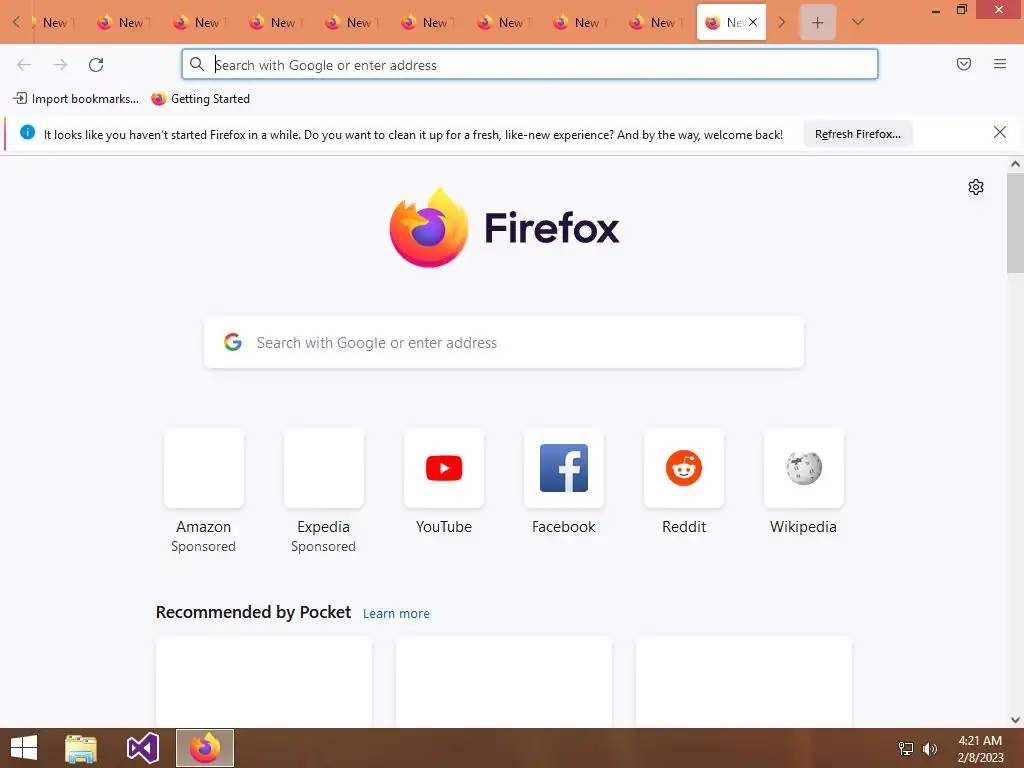The height and width of the screenshot is (768, 1024).
Task: Click the address bar magnifier icon
Action: coord(197,64)
